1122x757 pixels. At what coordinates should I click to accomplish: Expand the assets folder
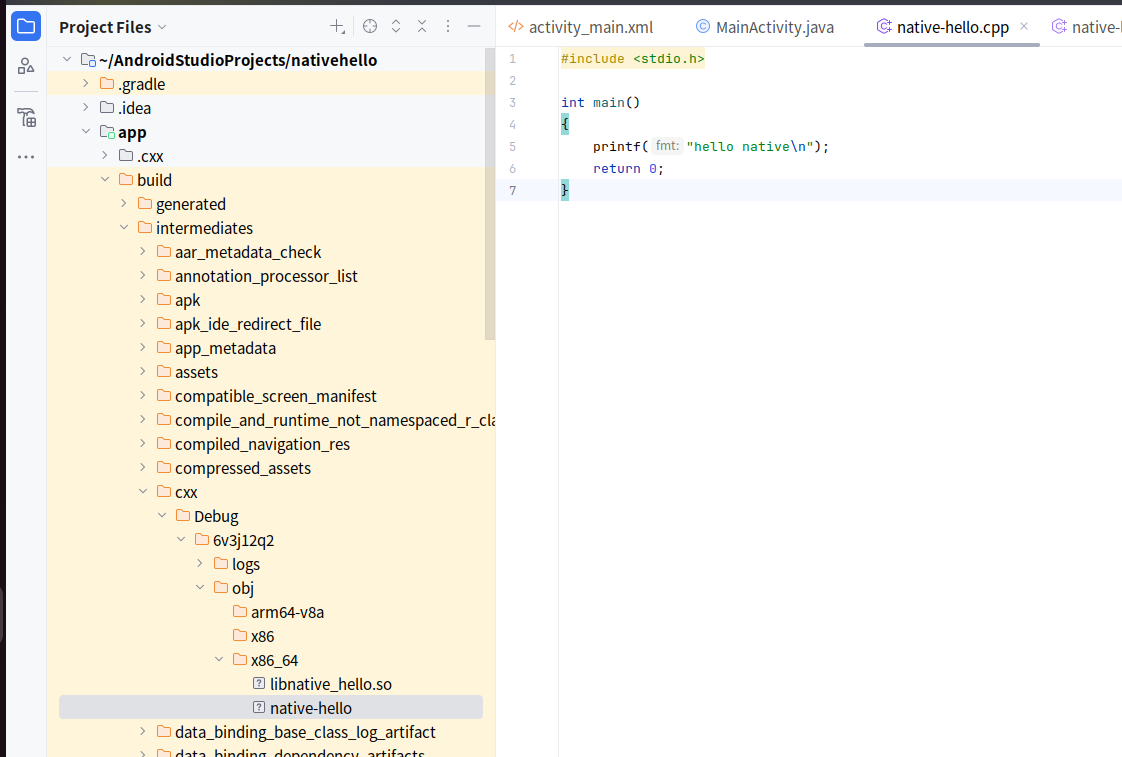pyautogui.click(x=143, y=371)
